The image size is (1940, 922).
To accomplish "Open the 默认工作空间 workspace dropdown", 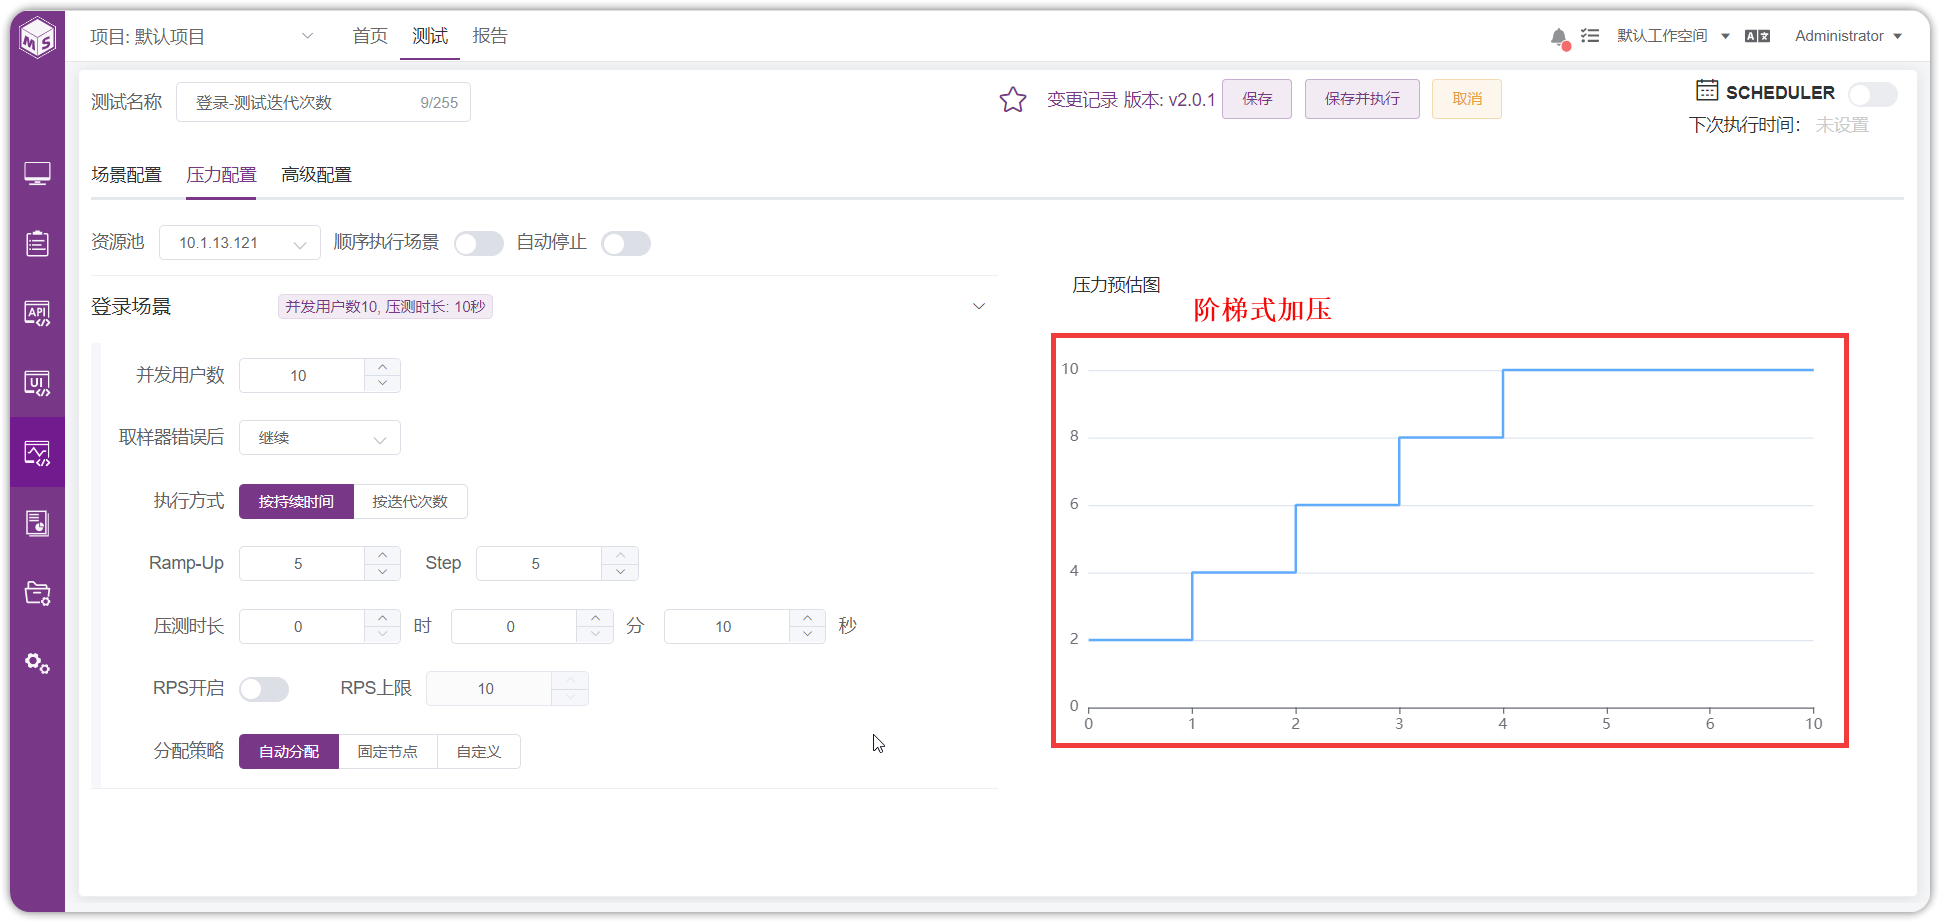I will [x=1674, y=36].
